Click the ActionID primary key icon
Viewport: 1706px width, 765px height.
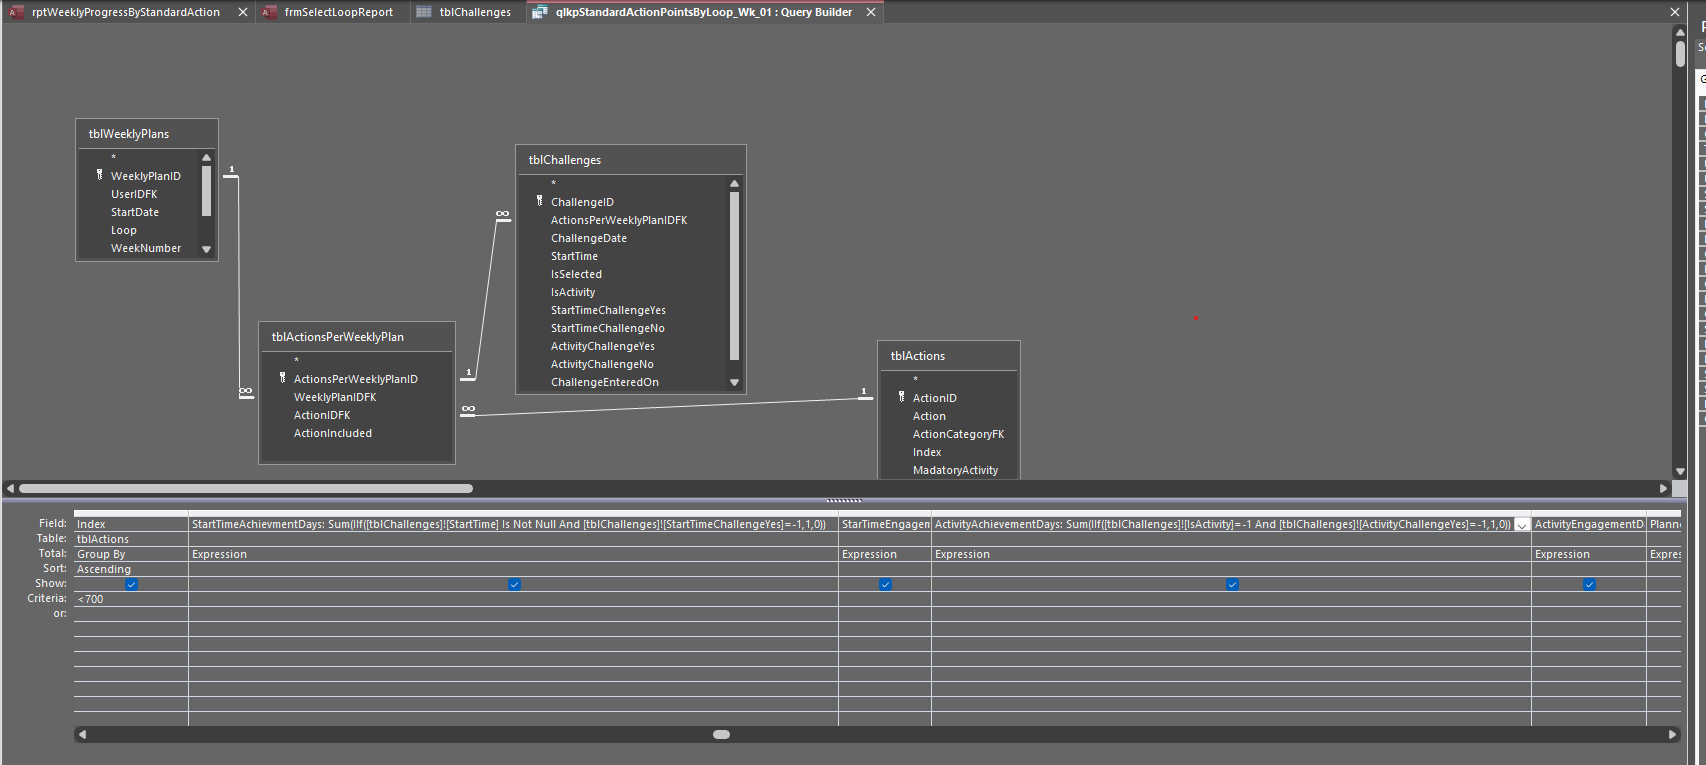point(902,397)
